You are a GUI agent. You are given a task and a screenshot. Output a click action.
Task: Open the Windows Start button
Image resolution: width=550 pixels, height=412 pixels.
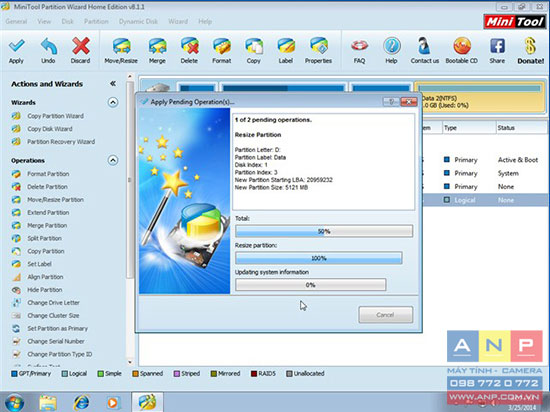click(14, 402)
